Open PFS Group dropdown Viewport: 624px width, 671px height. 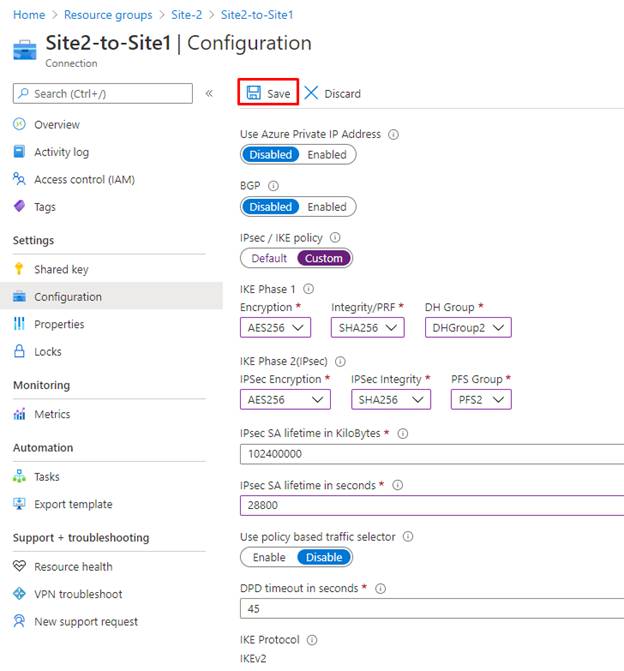coord(481,399)
